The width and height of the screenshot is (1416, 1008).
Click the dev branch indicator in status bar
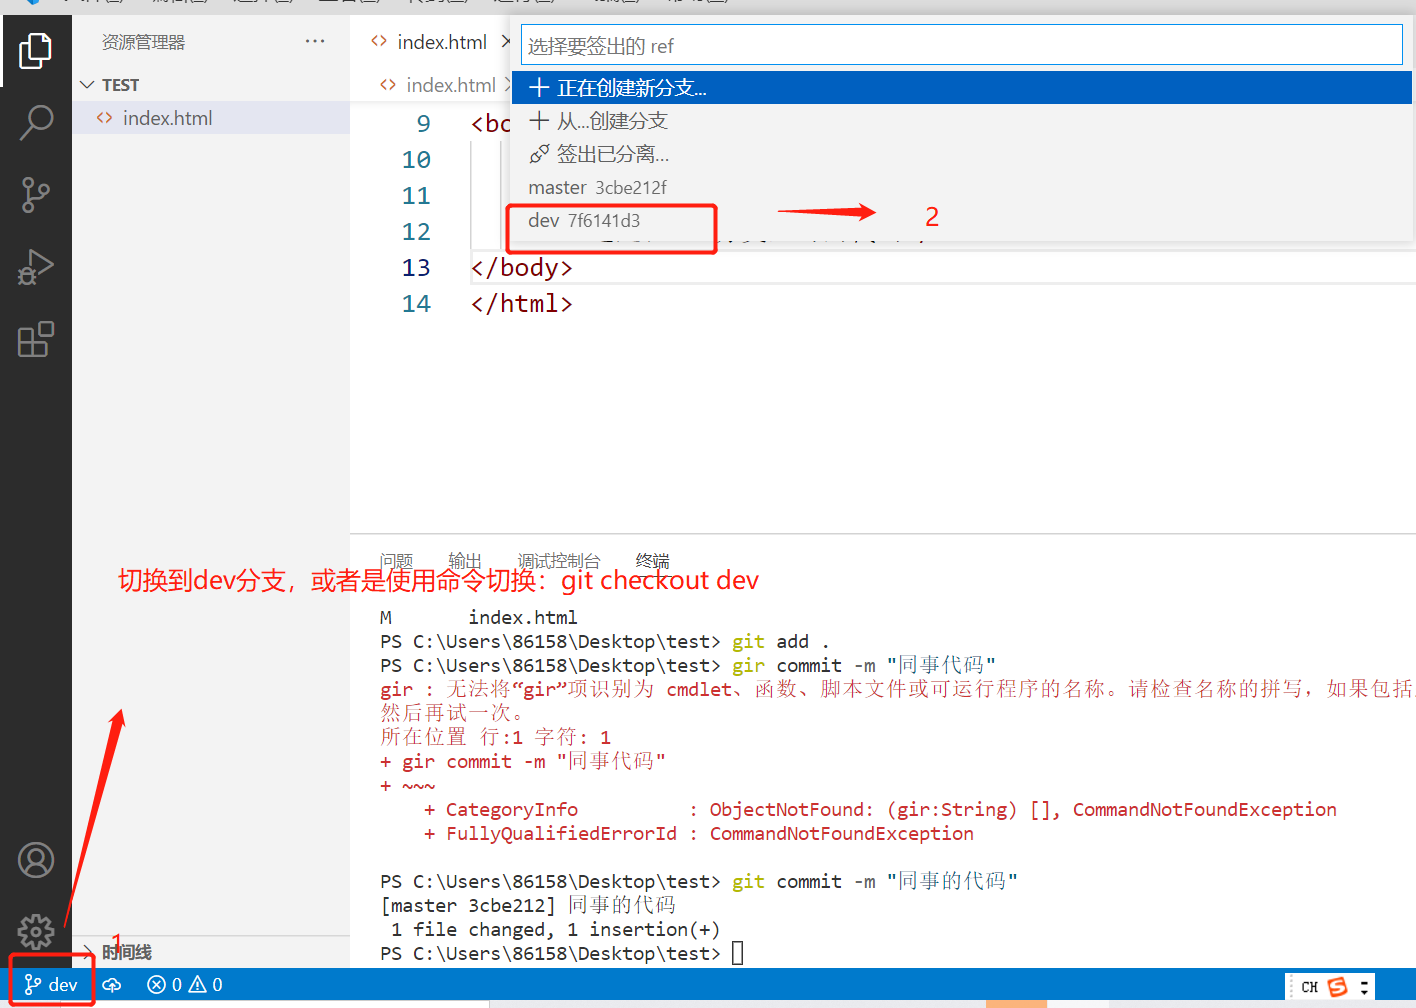(51, 985)
